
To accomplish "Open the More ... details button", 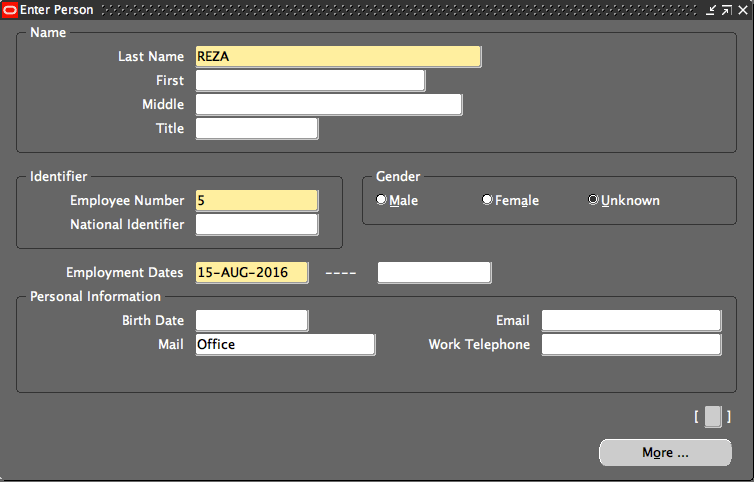I will 665,452.
